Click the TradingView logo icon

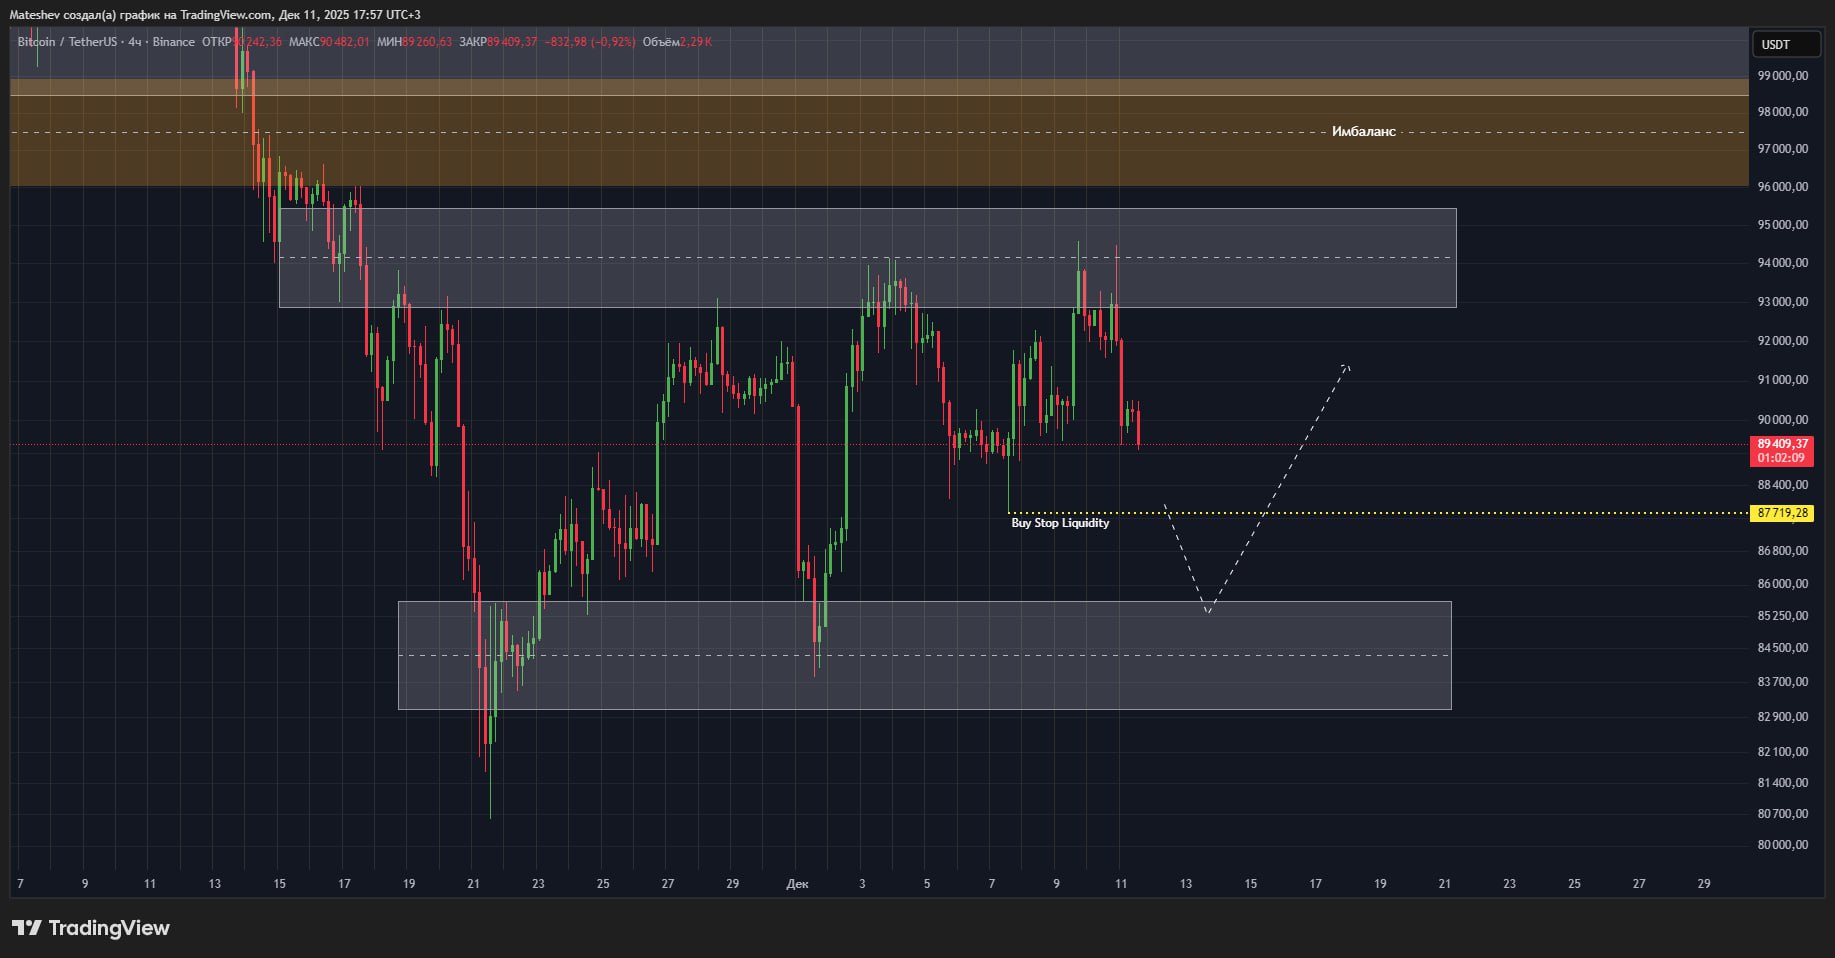tap(27, 928)
